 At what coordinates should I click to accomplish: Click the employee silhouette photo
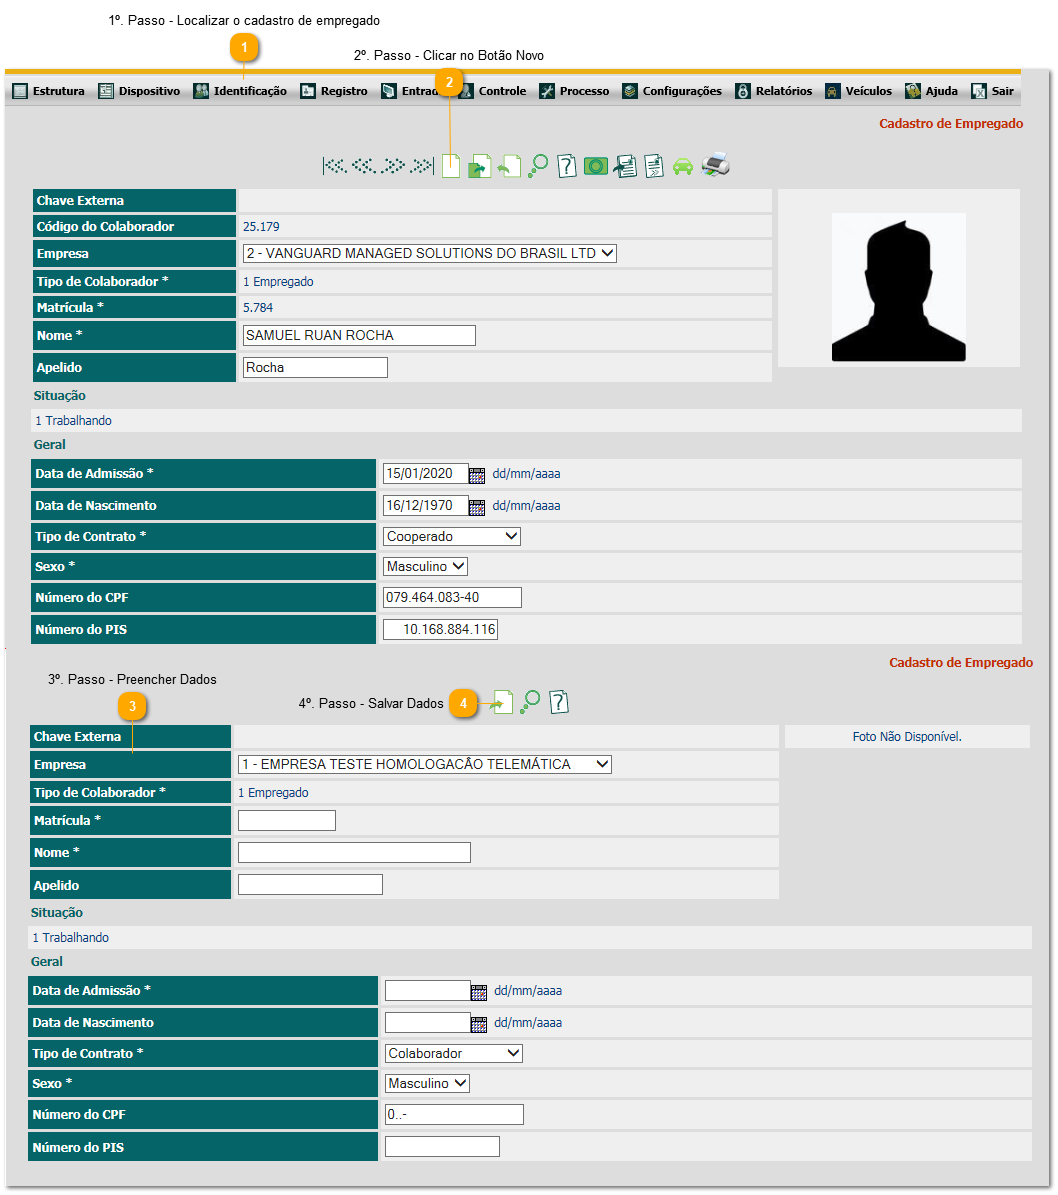(898, 287)
